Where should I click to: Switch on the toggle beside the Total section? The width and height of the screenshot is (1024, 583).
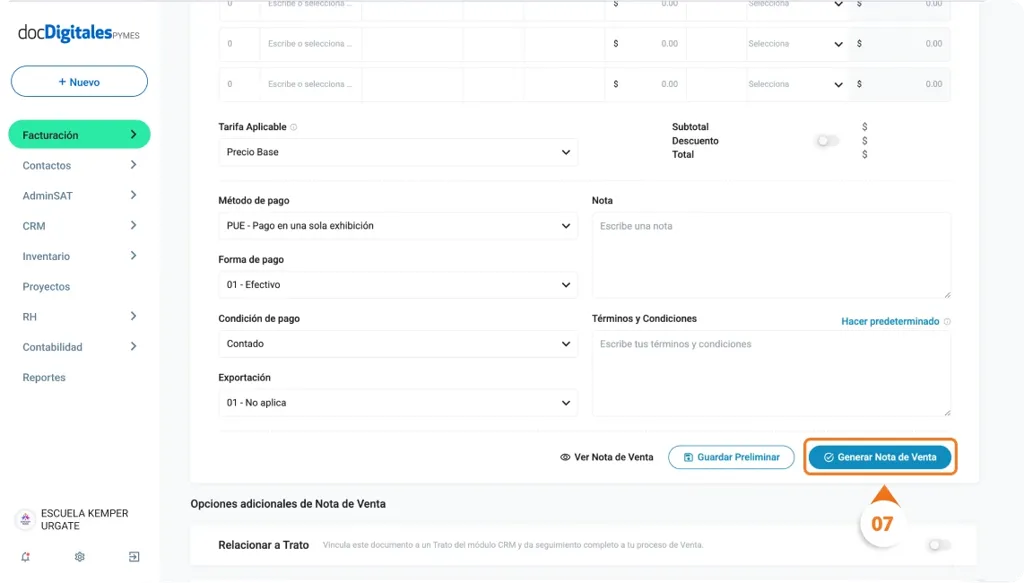tap(828, 141)
